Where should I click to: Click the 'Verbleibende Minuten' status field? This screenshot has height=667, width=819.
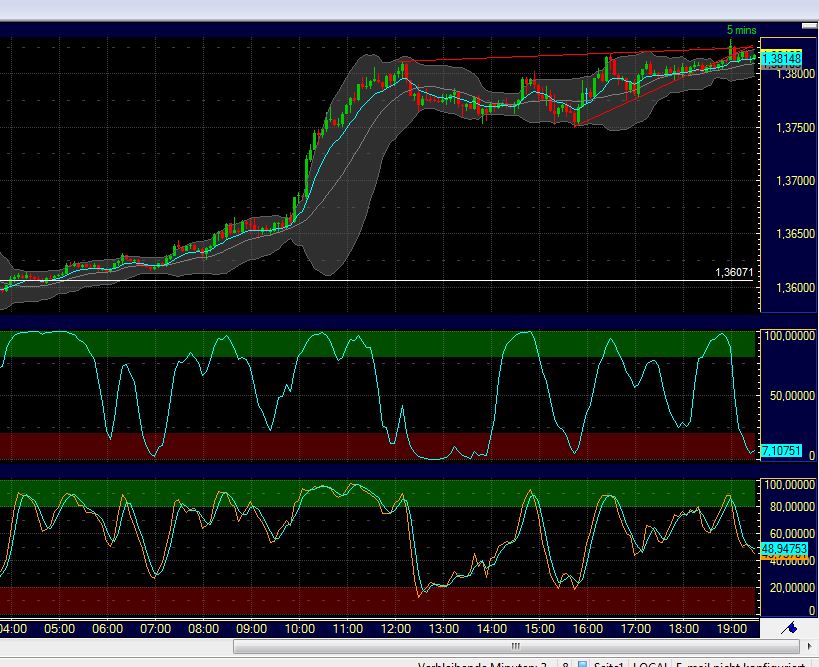[x=478, y=664]
